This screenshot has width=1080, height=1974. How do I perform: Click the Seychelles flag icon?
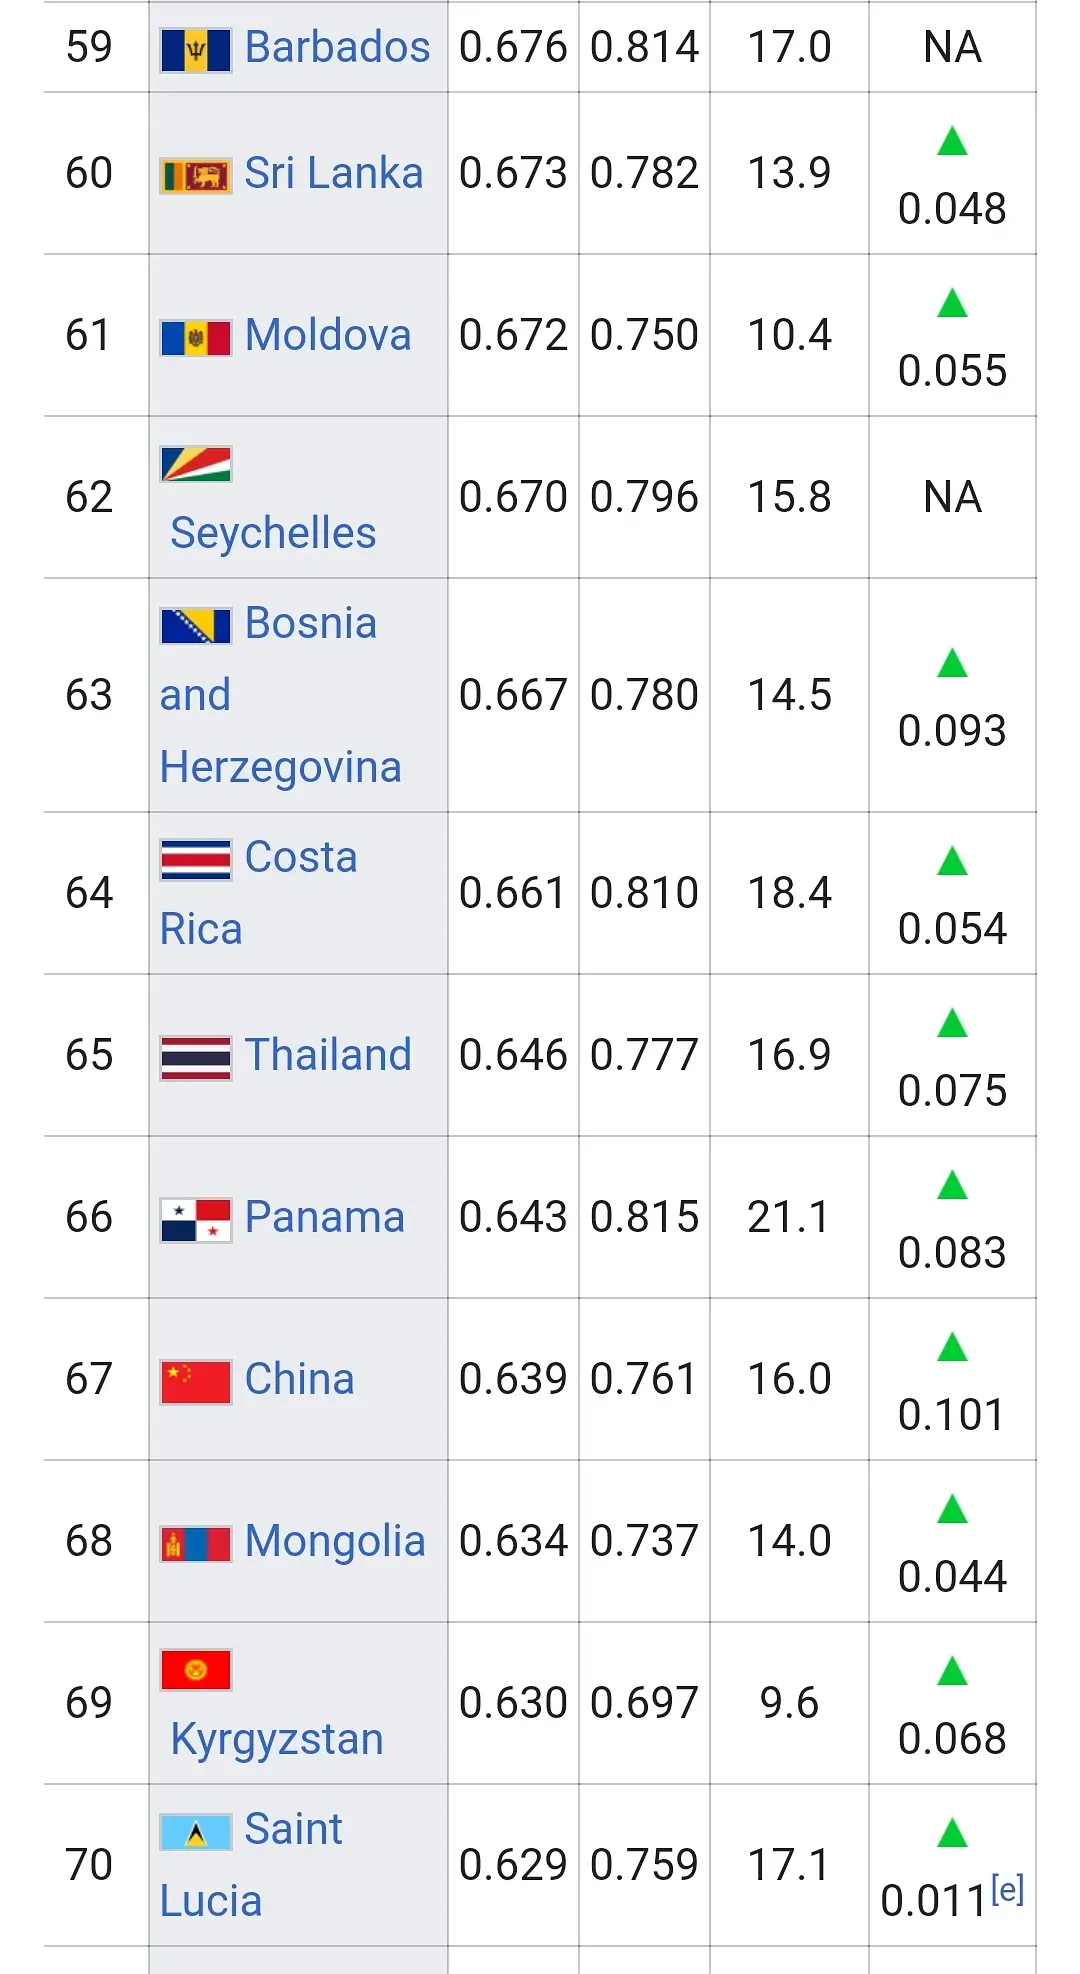[x=196, y=464]
